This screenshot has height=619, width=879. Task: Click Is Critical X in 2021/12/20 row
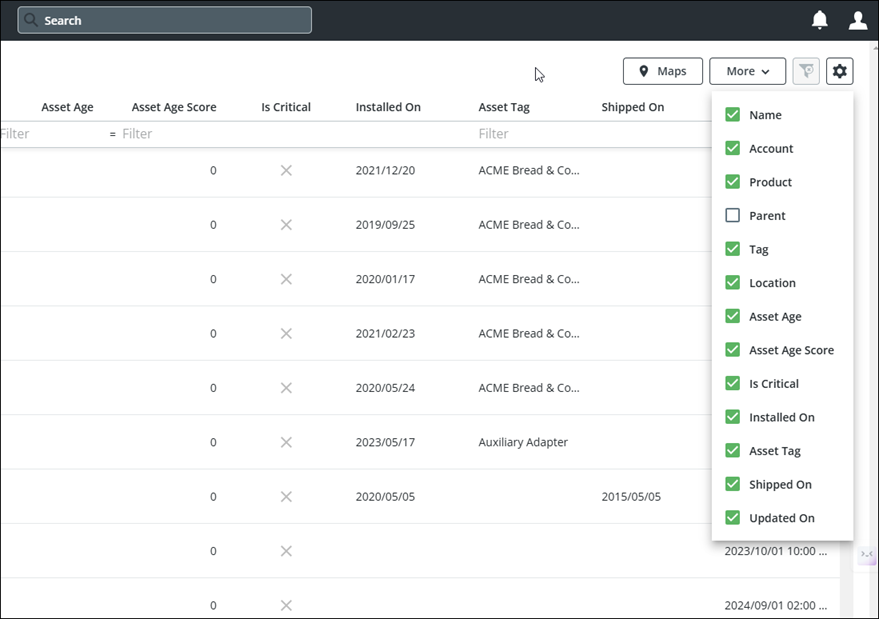[x=286, y=170]
